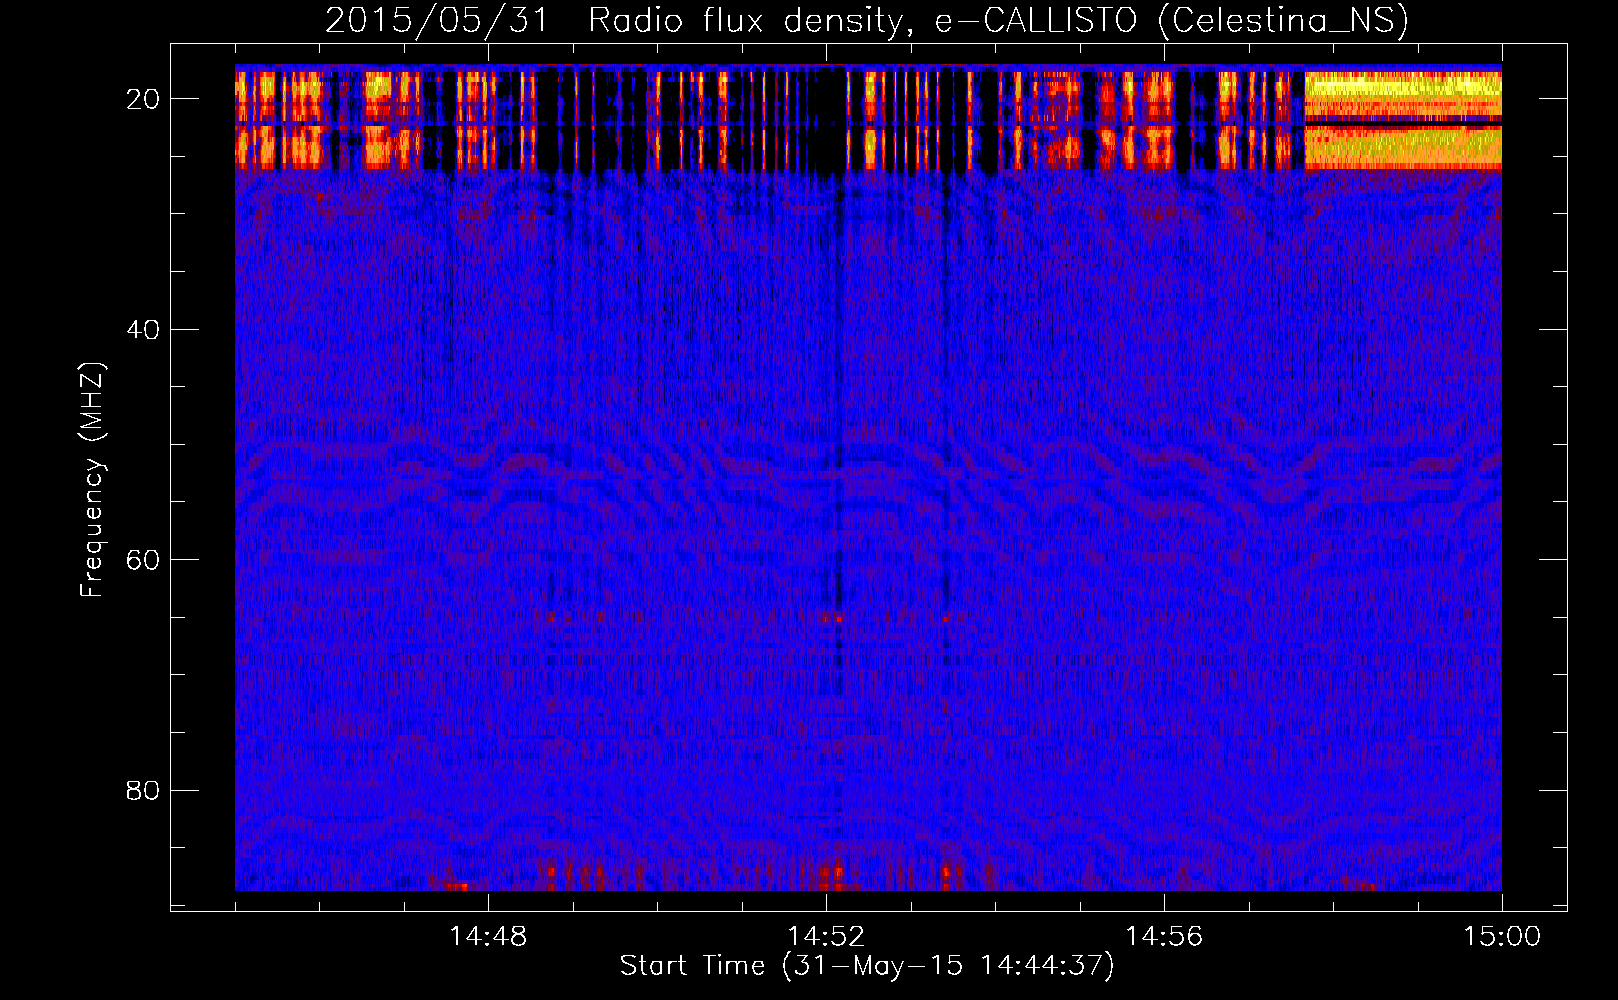
Task: Click the 'Frequency (MHZ)' axis label
Action: click(92, 480)
